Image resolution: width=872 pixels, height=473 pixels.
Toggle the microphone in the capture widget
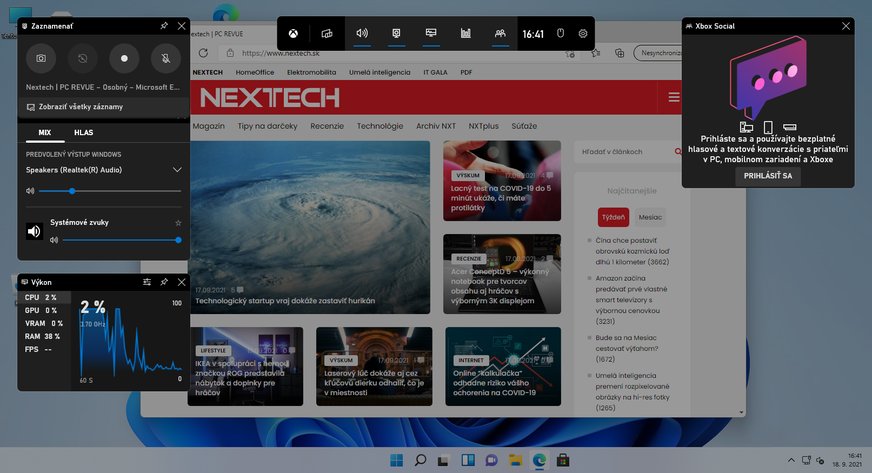click(x=165, y=59)
